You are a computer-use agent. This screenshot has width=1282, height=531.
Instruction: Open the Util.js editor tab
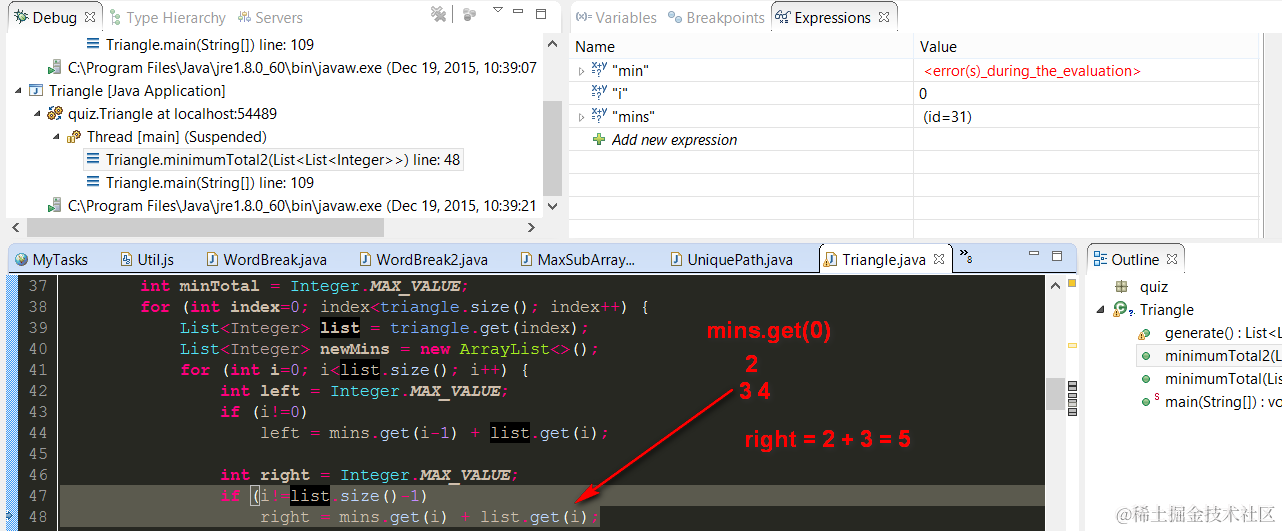click(x=147, y=260)
